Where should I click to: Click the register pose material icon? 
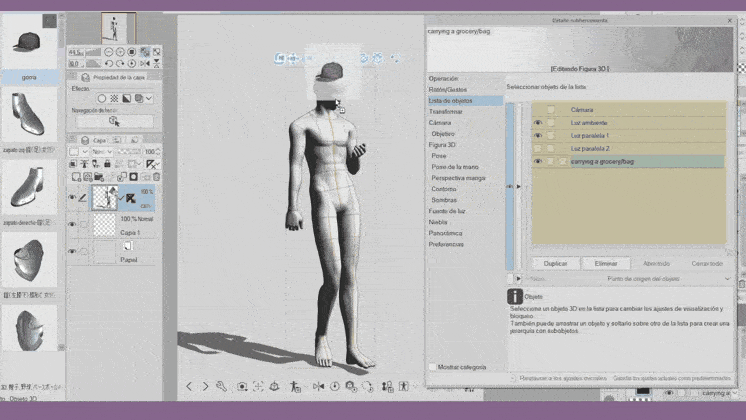(x=295, y=386)
